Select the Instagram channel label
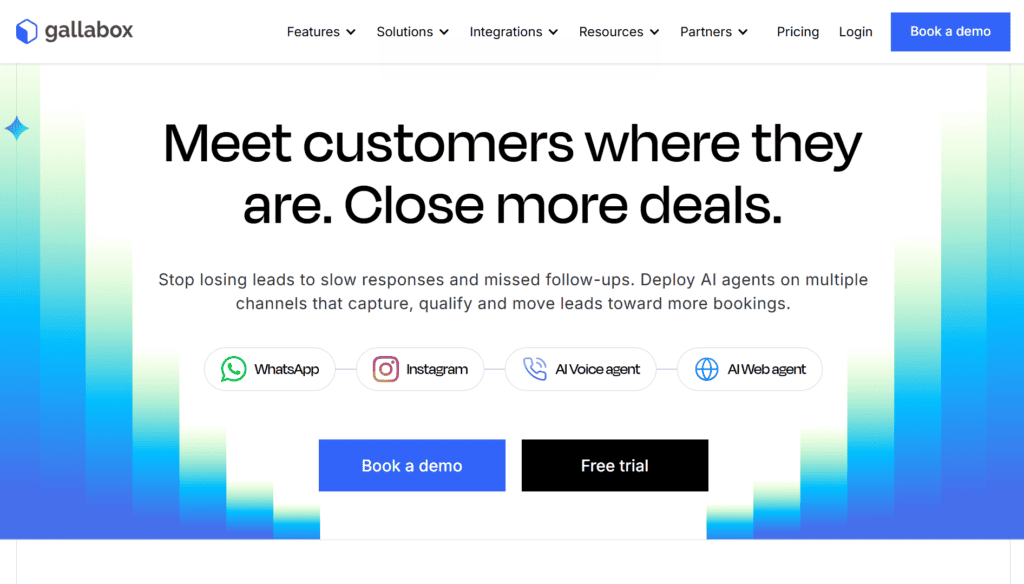This screenshot has height=584, width=1024. click(x=437, y=369)
